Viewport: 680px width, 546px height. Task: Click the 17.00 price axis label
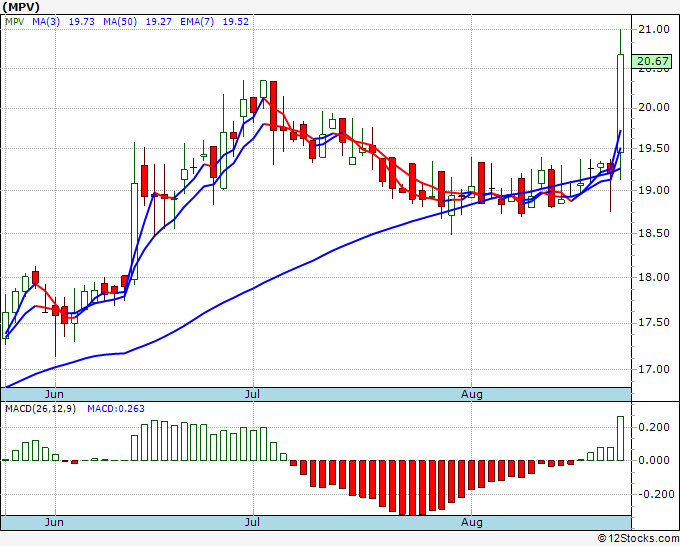654,369
